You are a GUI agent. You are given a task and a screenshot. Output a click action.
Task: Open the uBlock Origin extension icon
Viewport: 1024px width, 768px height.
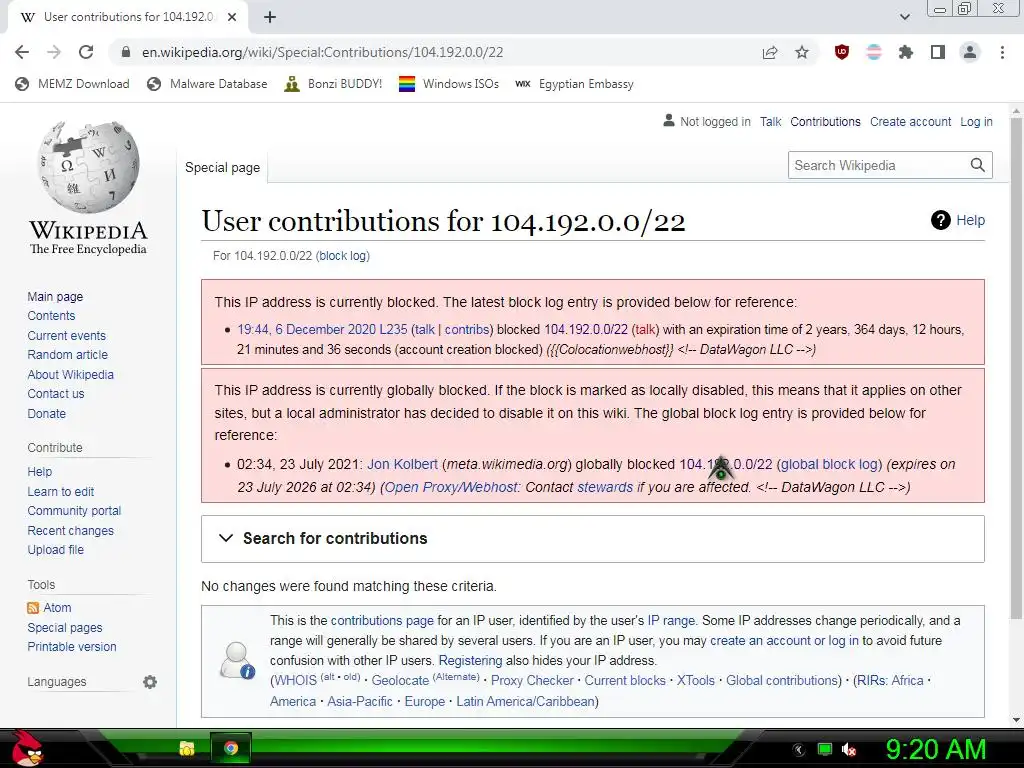842,52
